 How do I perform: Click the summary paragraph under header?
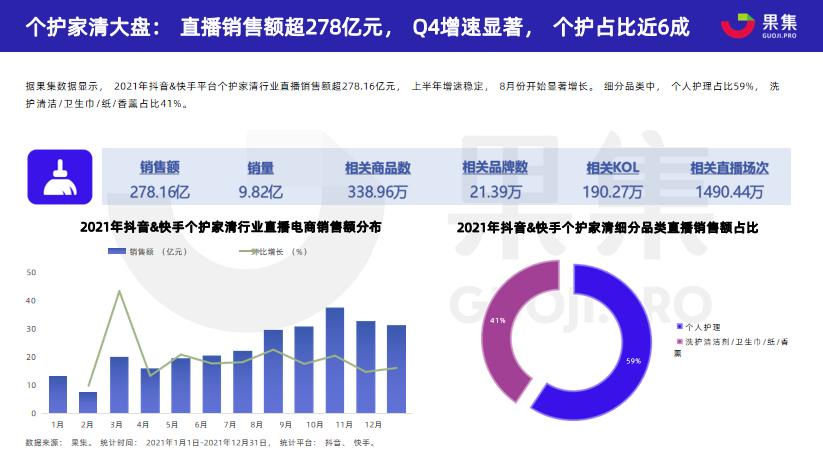(x=403, y=94)
